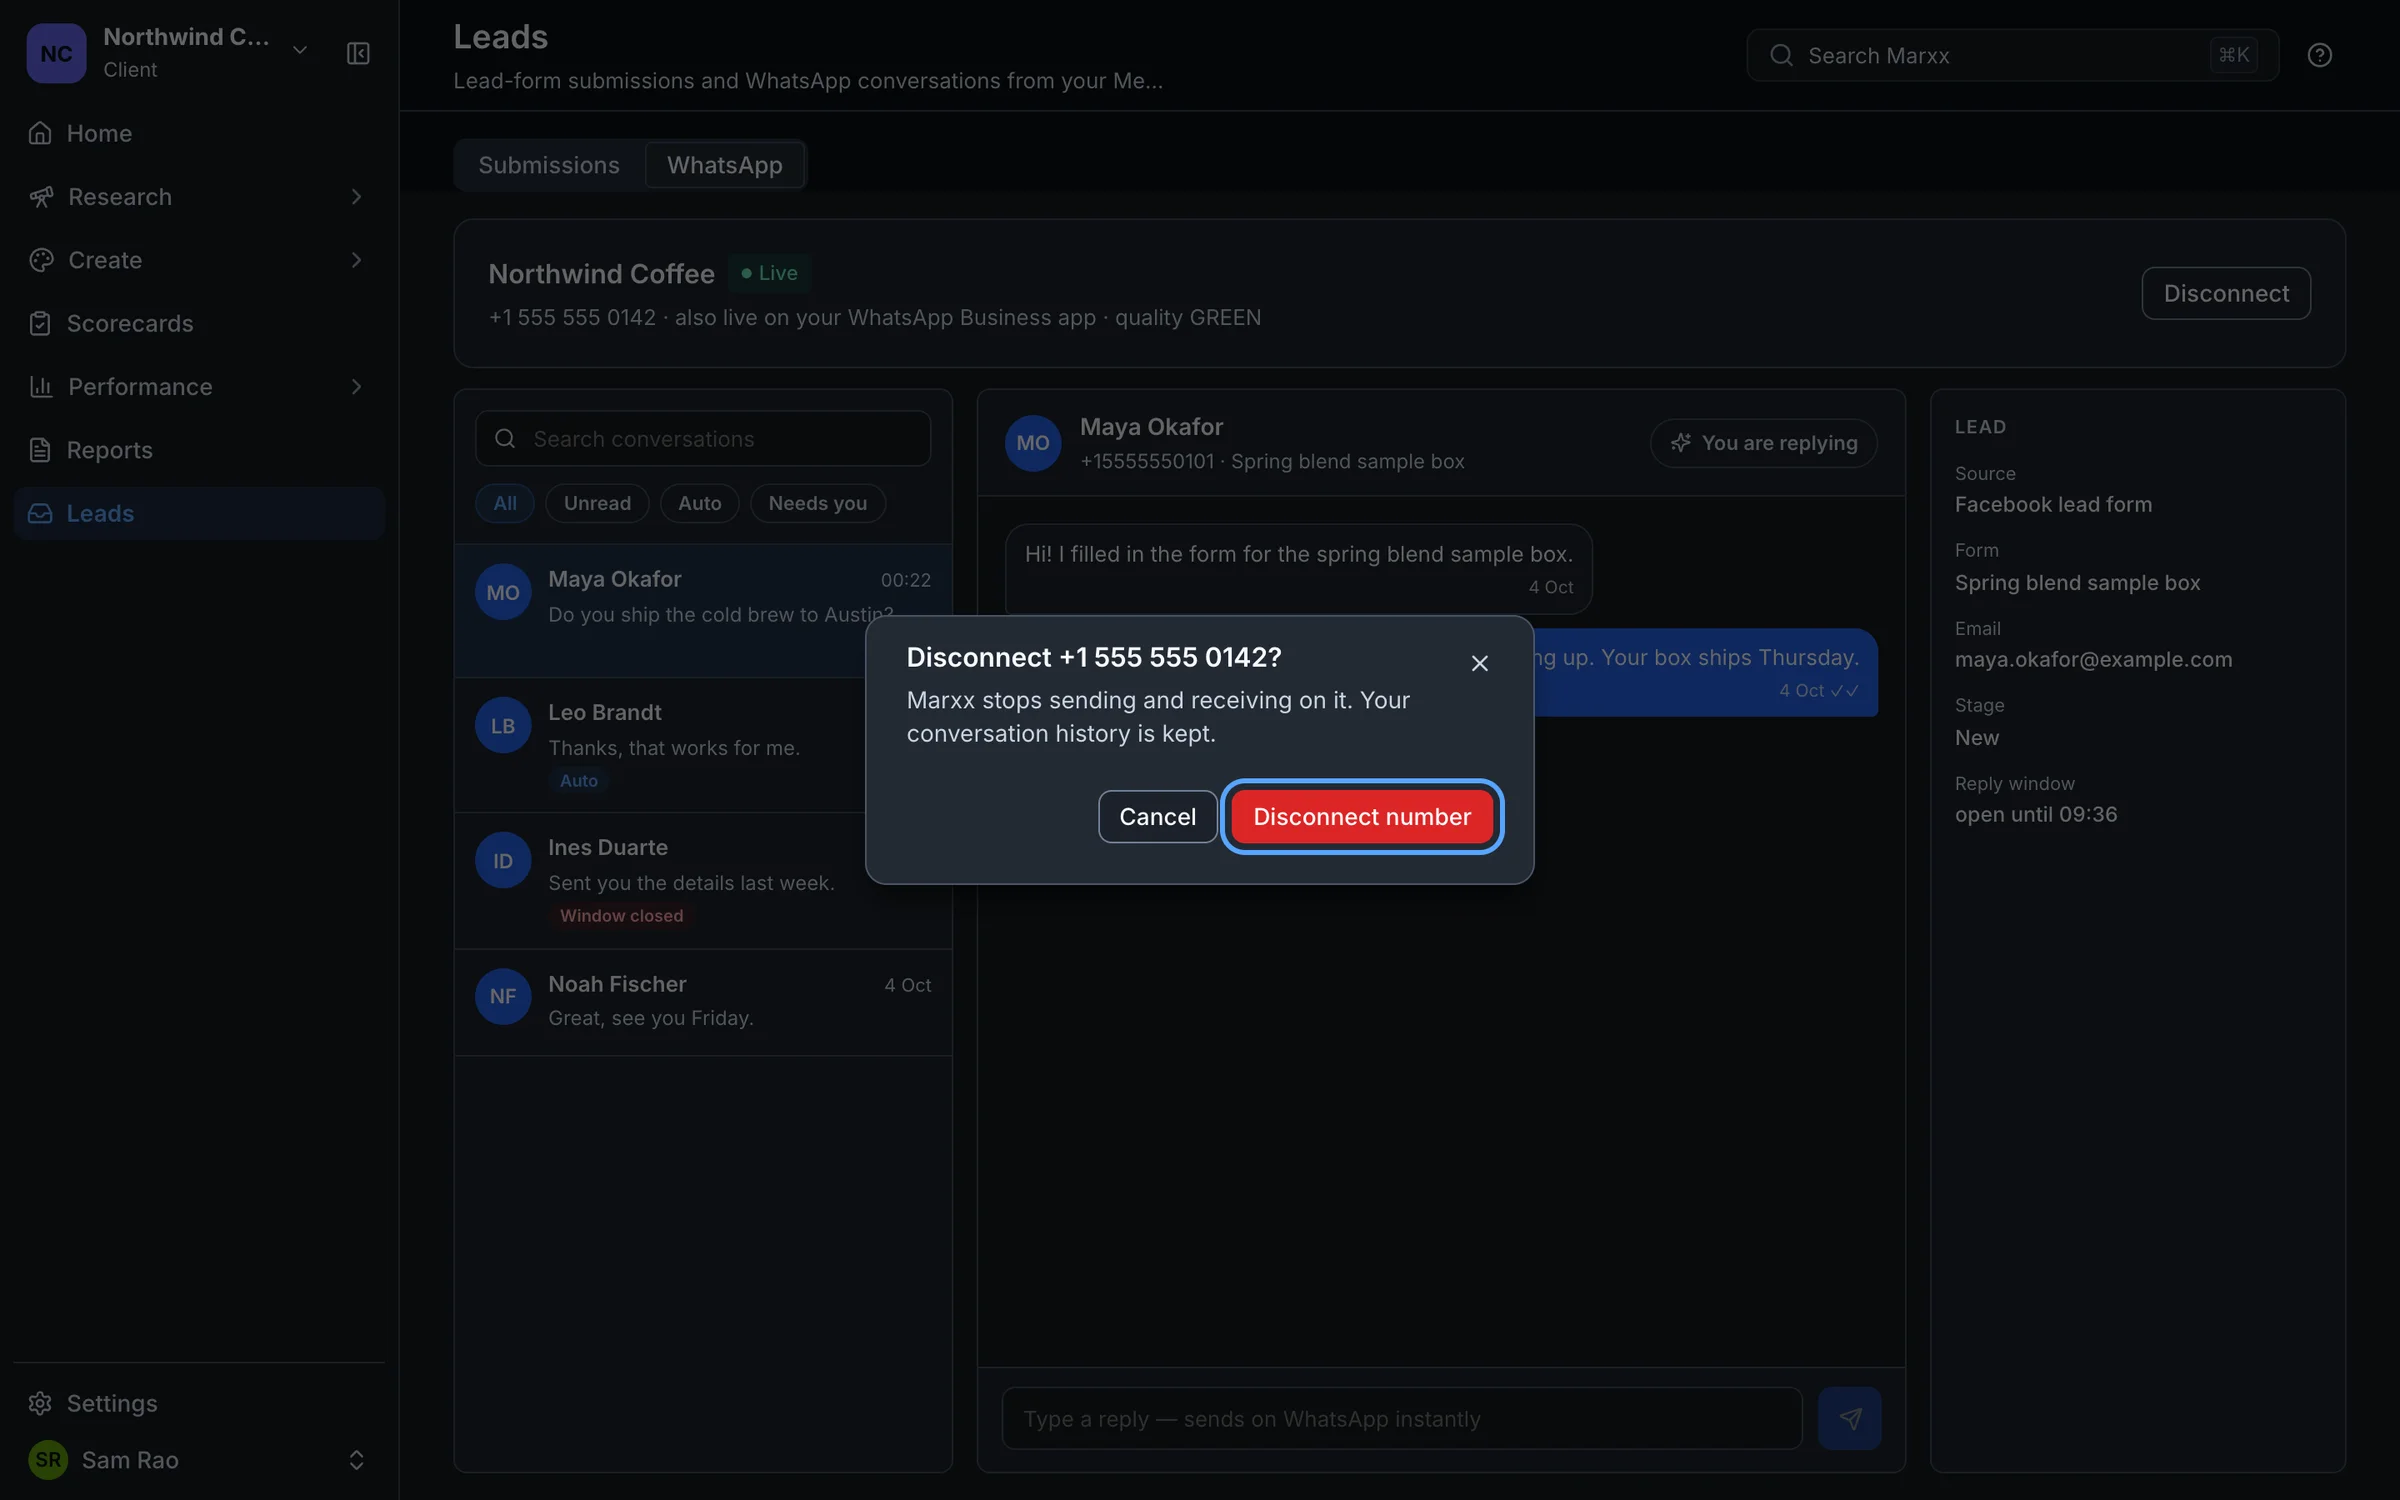
Task: Click the LB avatar for Leo Brandt
Action: pyautogui.click(x=502, y=725)
